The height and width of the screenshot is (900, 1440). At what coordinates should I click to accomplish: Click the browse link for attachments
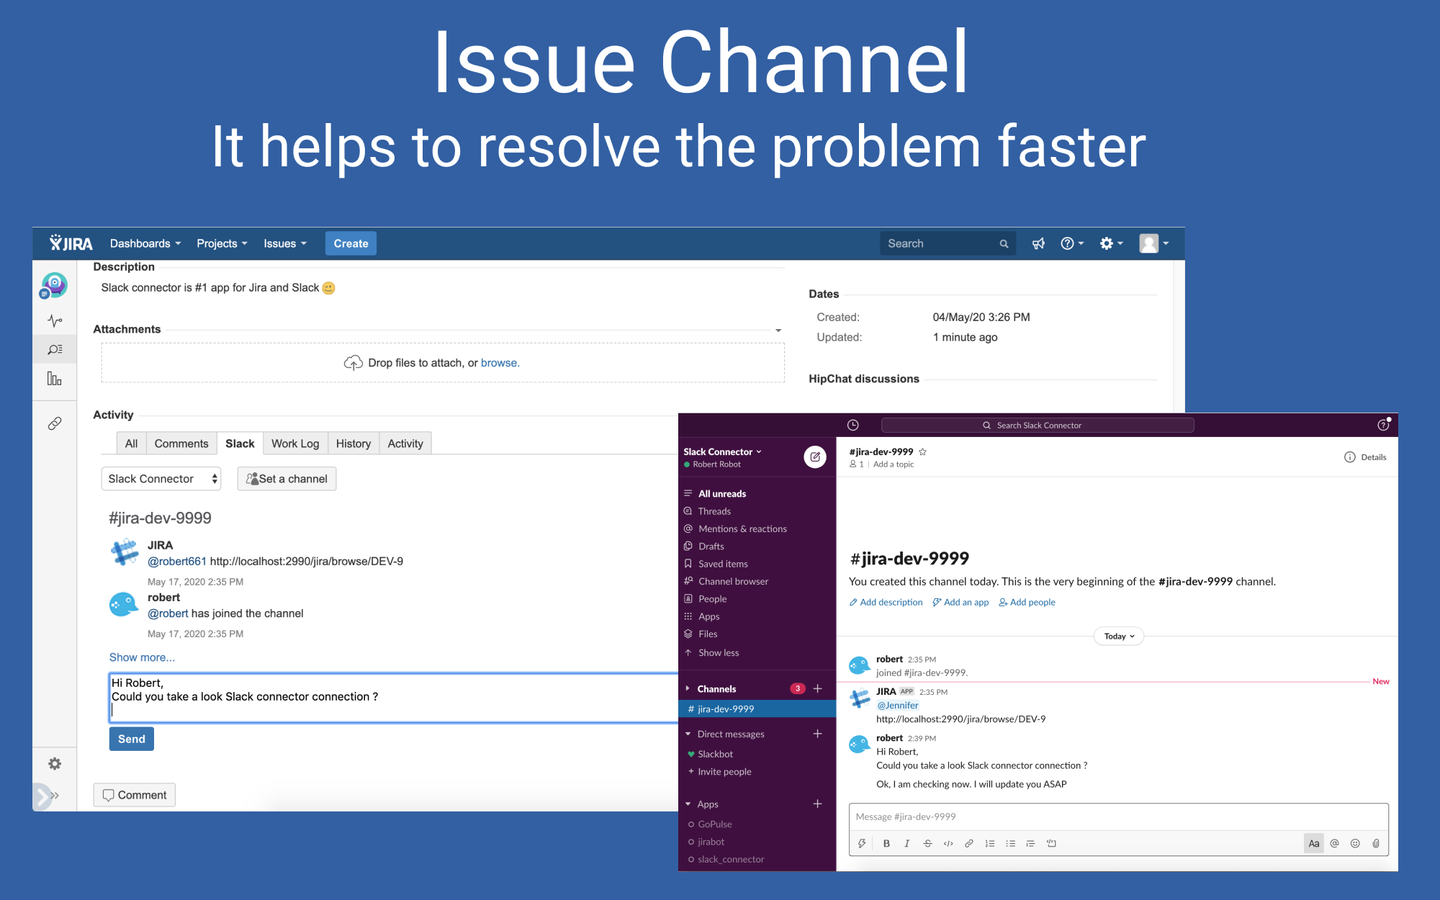(499, 363)
